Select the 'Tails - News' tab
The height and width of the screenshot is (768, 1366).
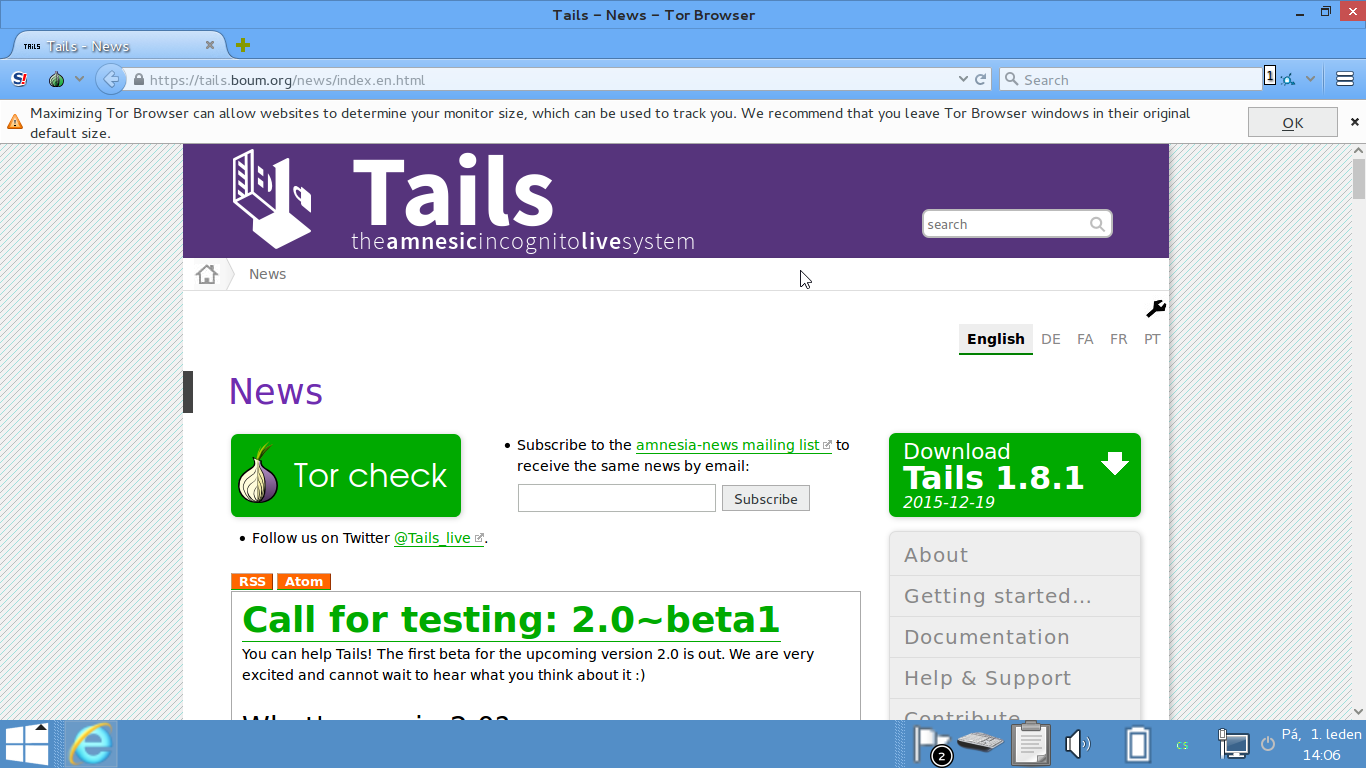(118, 45)
